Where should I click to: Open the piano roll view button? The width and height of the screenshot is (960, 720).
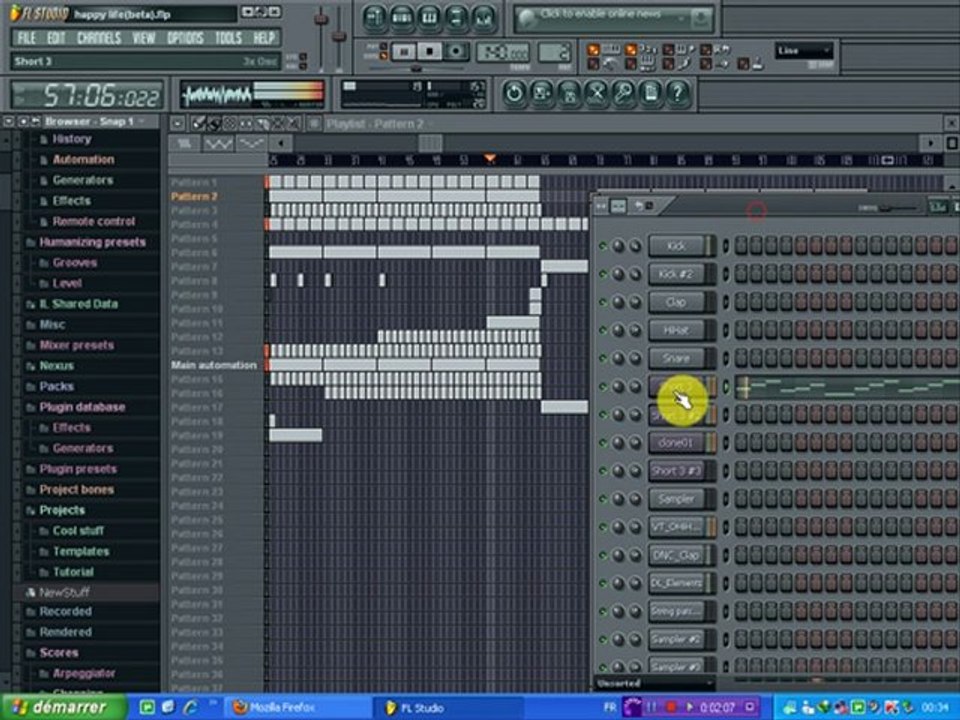(429, 18)
